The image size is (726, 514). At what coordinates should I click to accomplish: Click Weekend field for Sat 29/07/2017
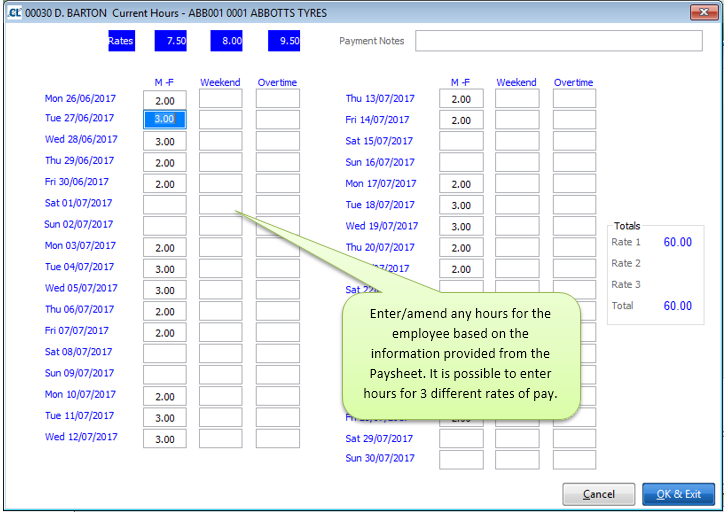(x=517, y=439)
